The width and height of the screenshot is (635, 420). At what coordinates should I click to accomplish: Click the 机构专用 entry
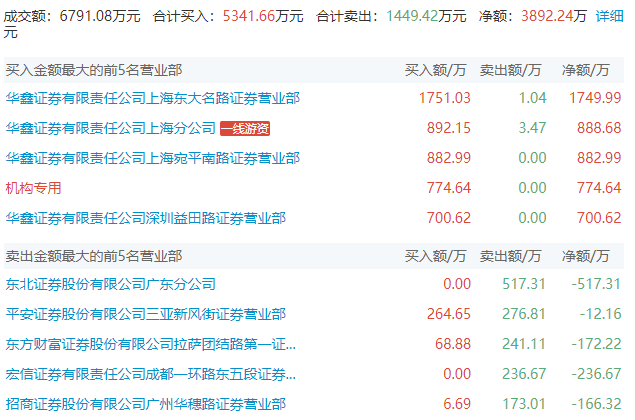(x=33, y=188)
